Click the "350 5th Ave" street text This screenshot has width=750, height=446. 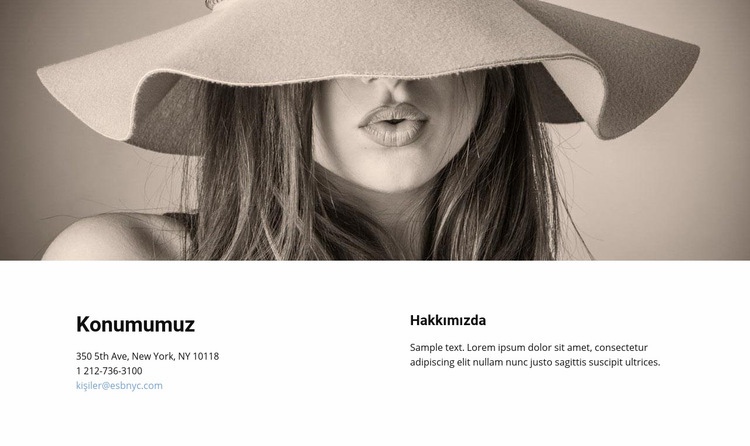(x=101, y=357)
